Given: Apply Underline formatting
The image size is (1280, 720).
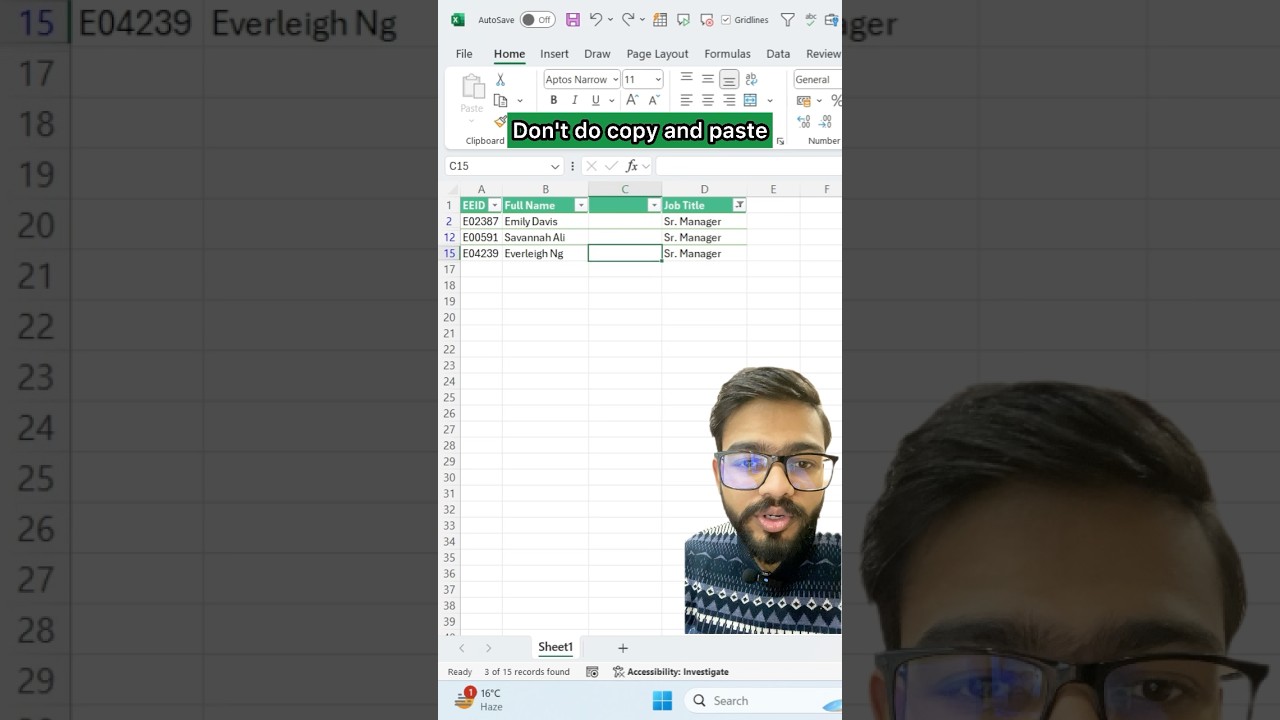Looking at the screenshot, I should (x=595, y=100).
